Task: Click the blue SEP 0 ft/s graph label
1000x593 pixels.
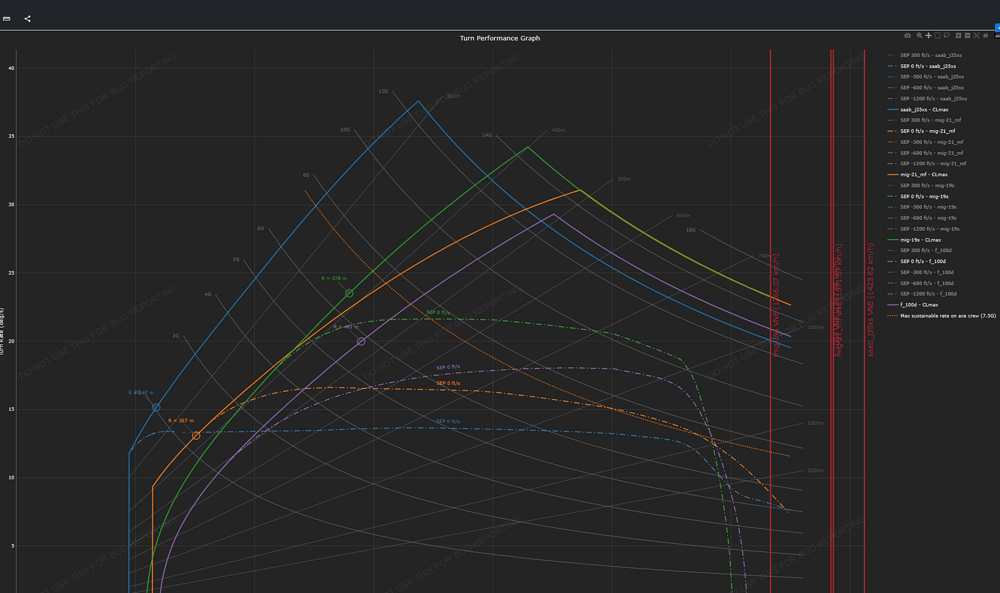Action: 448,421
